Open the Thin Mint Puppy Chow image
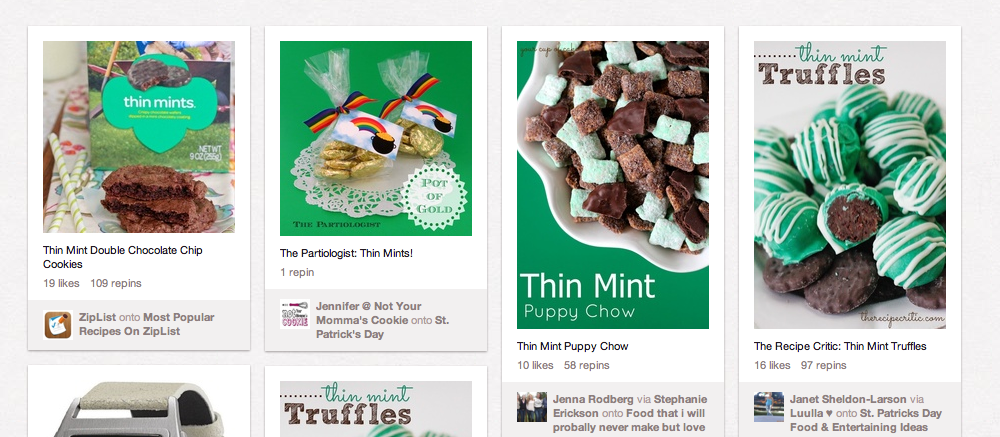1000x437 pixels. [x=613, y=185]
